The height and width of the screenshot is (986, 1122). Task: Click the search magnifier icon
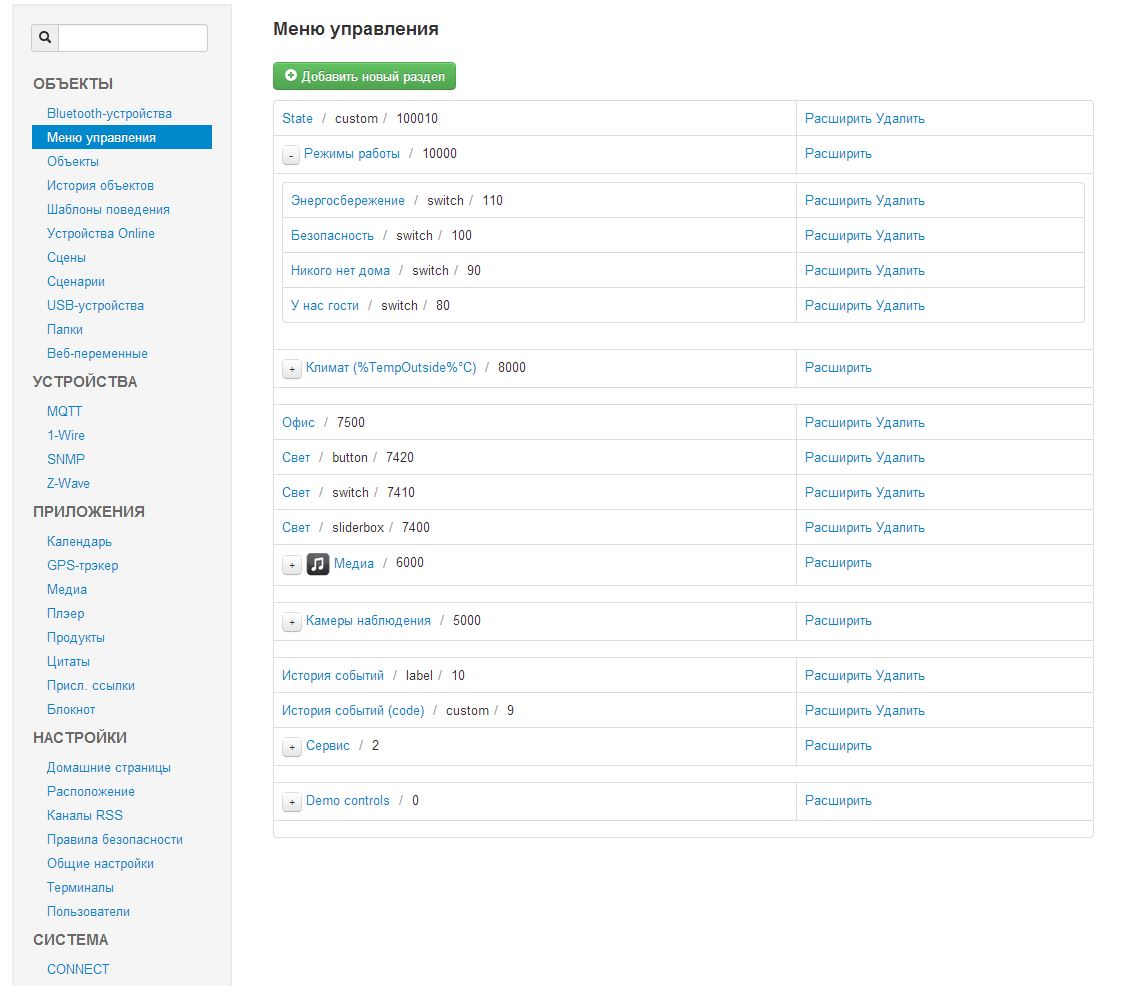point(45,37)
